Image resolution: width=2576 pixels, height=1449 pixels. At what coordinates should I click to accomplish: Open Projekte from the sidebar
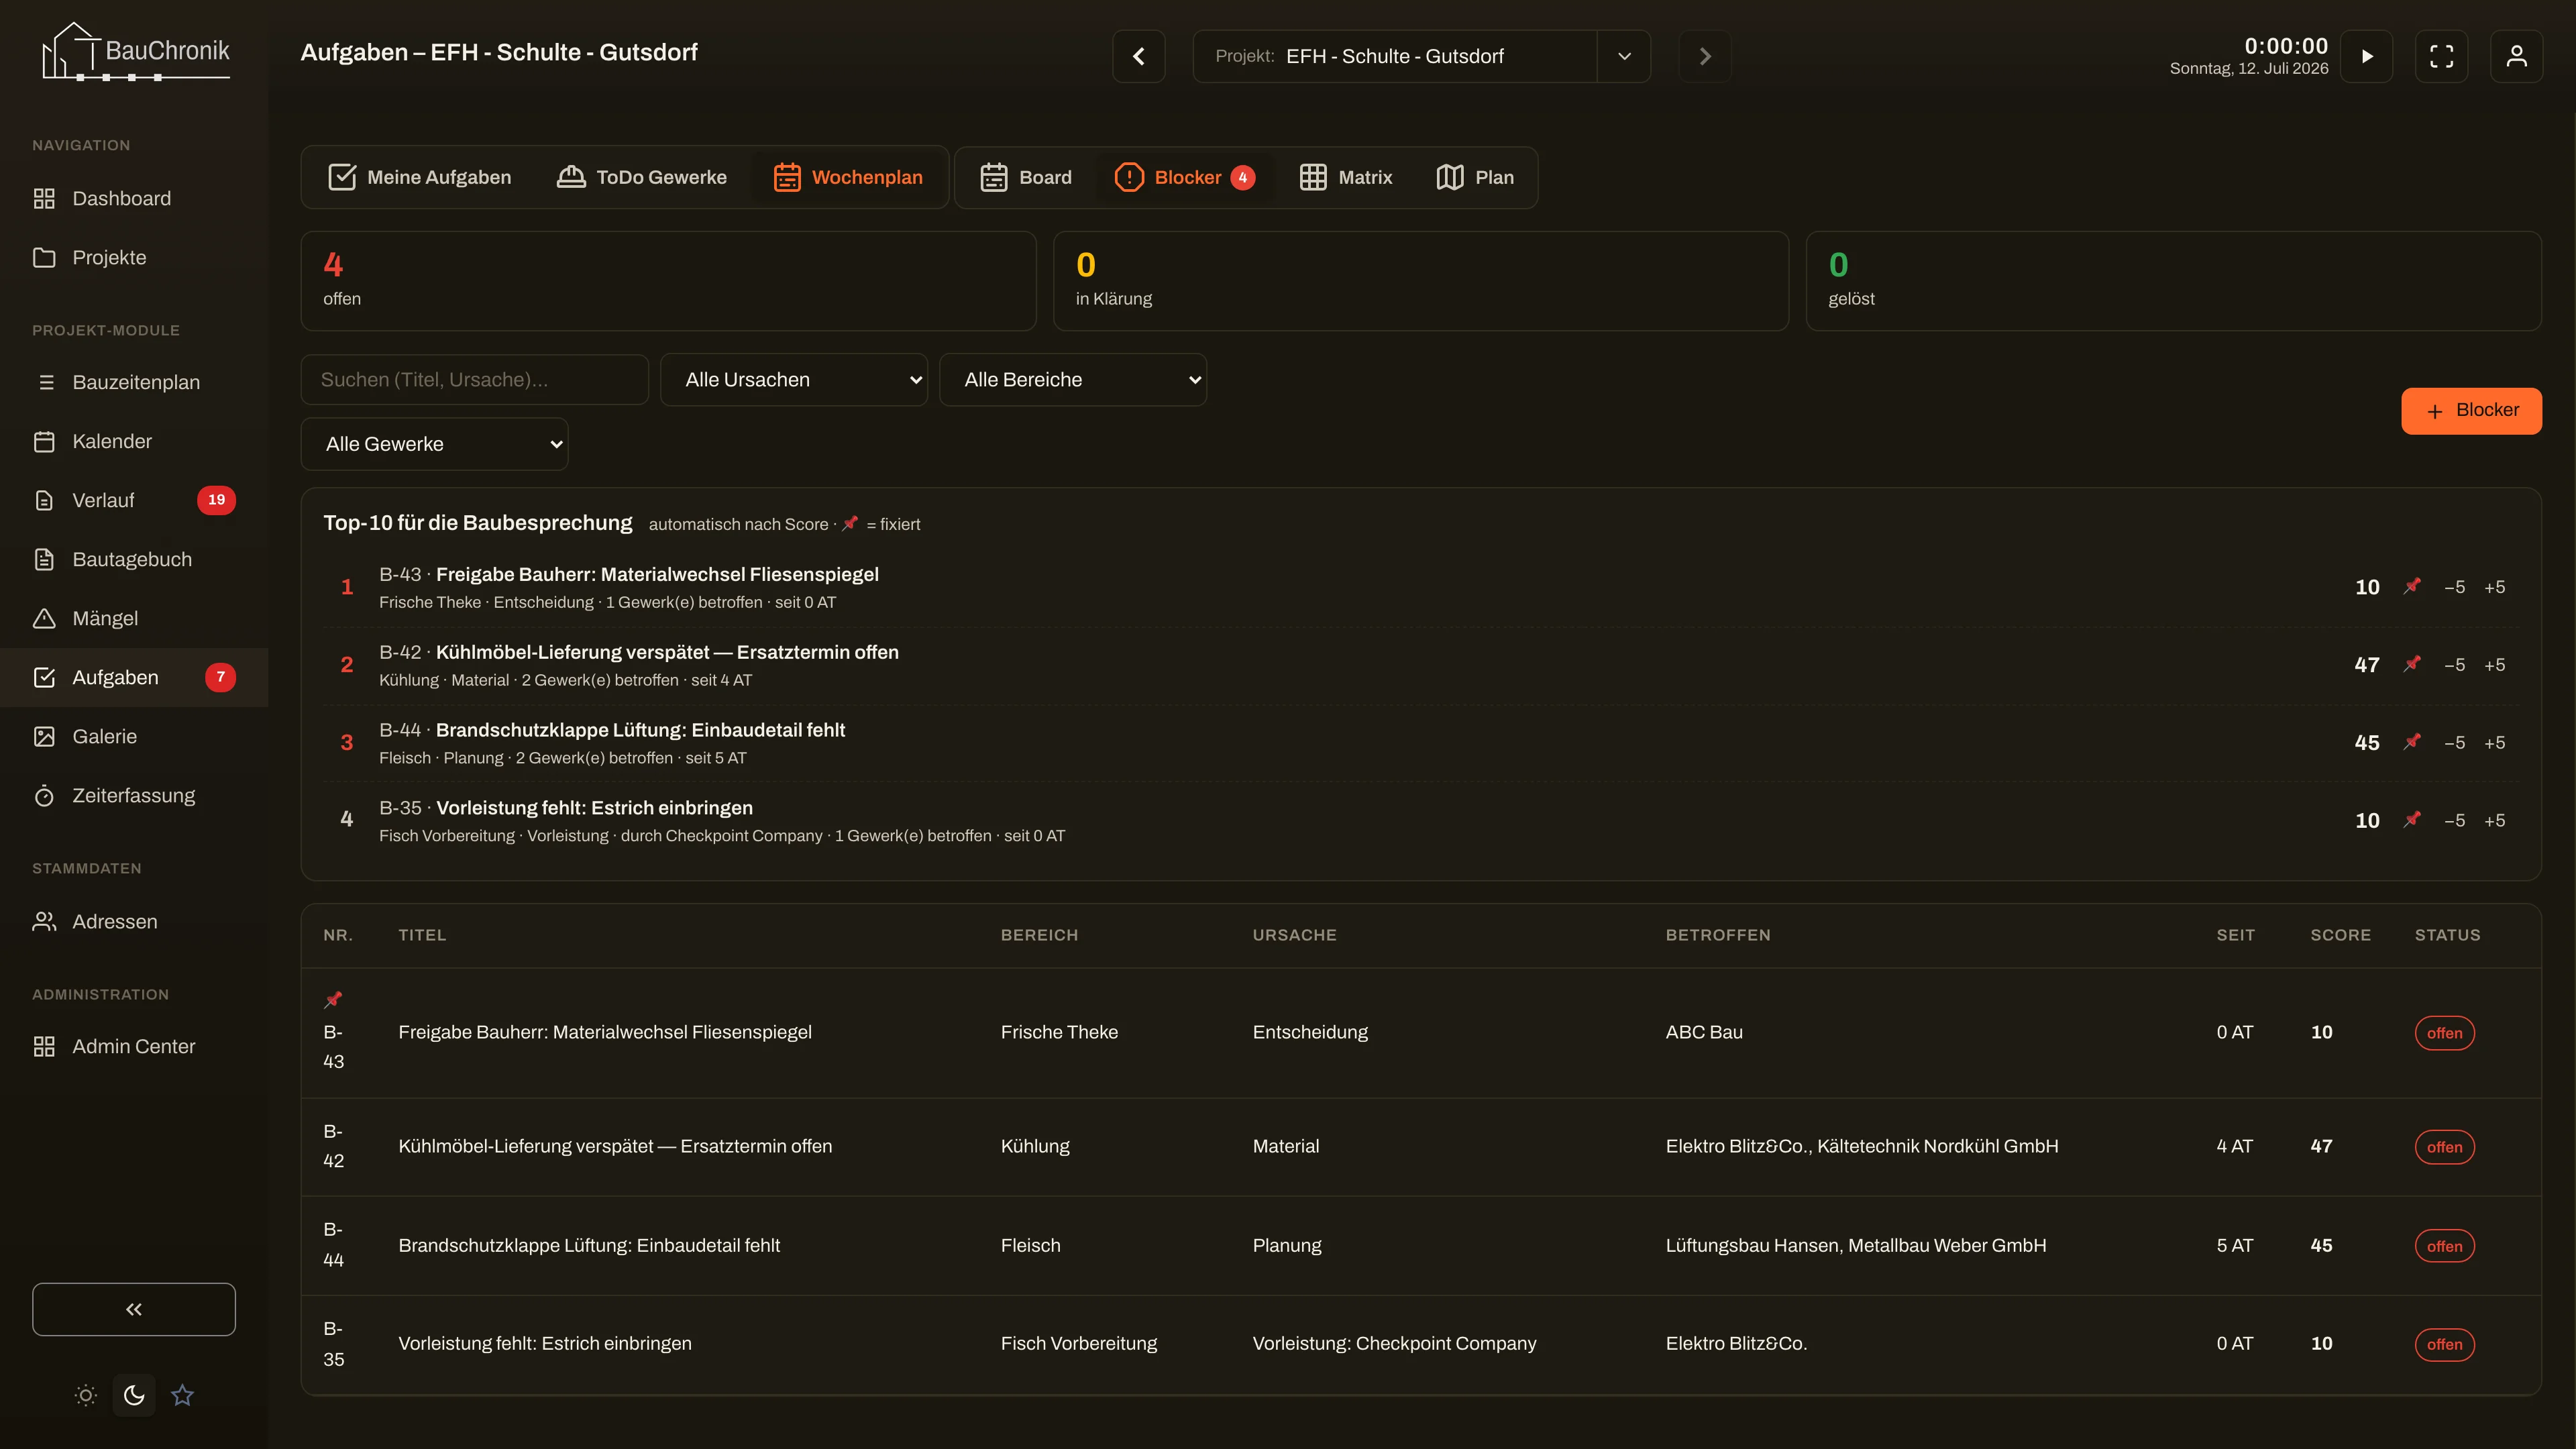click(x=134, y=257)
